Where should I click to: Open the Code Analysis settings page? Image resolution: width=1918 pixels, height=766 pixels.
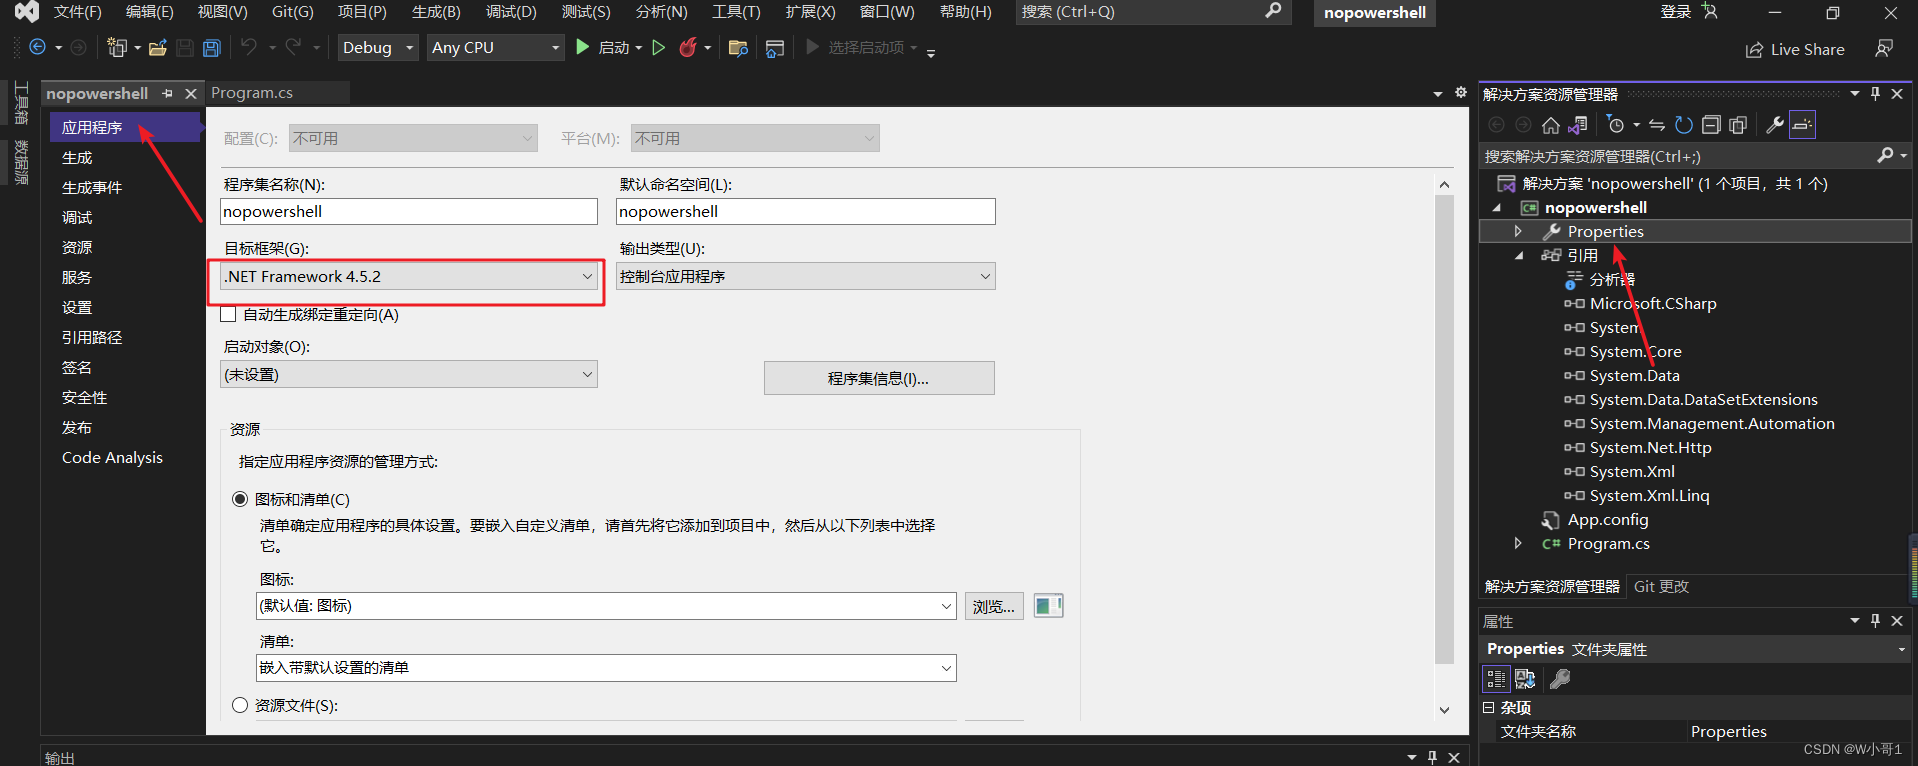(112, 458)
